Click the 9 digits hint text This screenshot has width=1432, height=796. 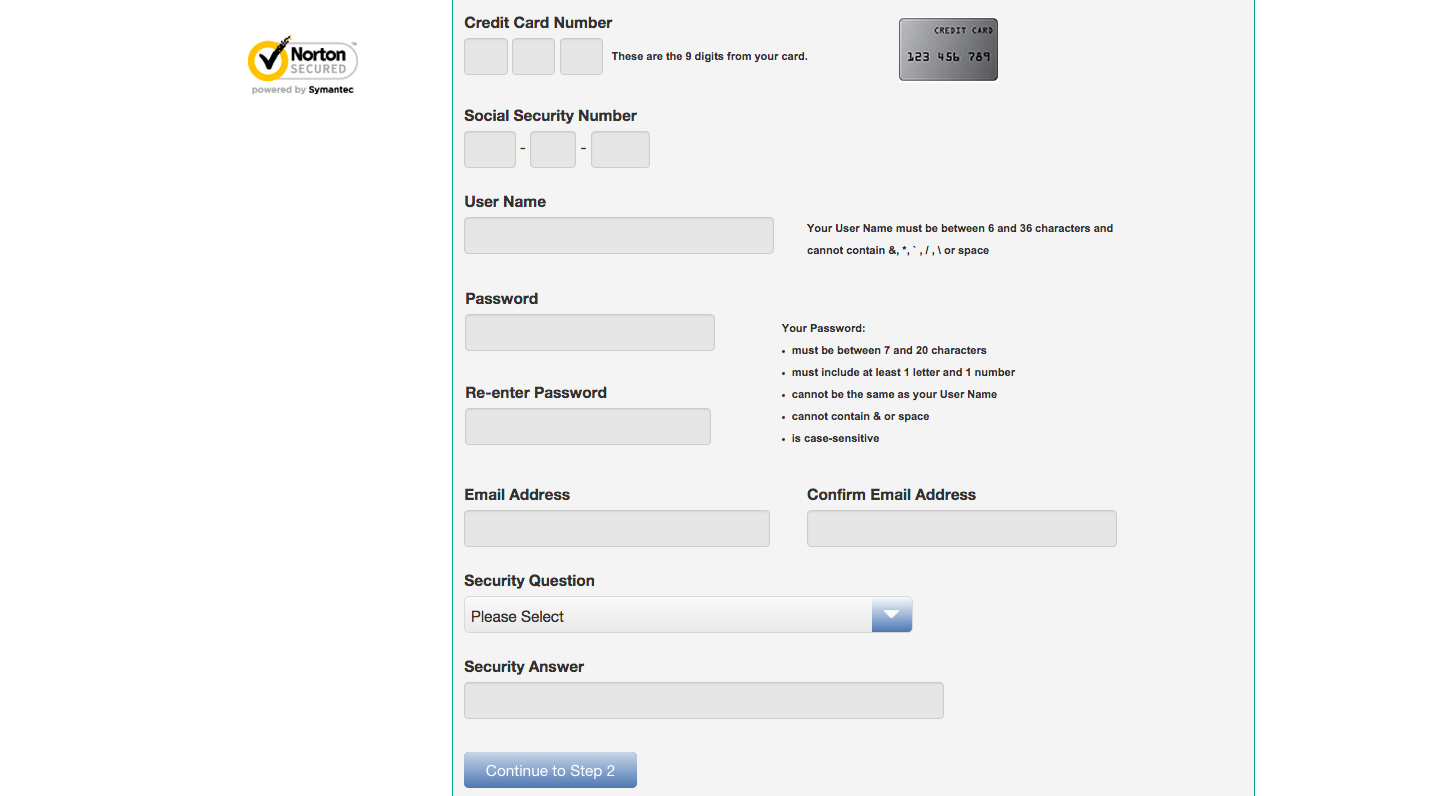pos(709,56)
